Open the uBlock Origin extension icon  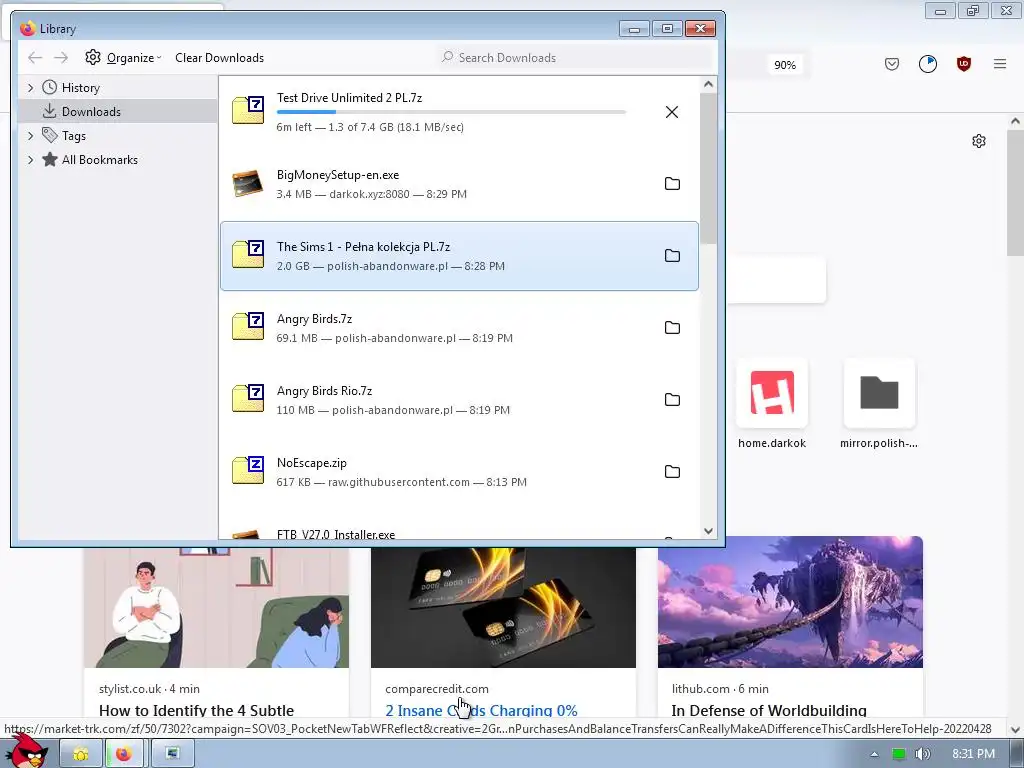(x=964, y=64)
